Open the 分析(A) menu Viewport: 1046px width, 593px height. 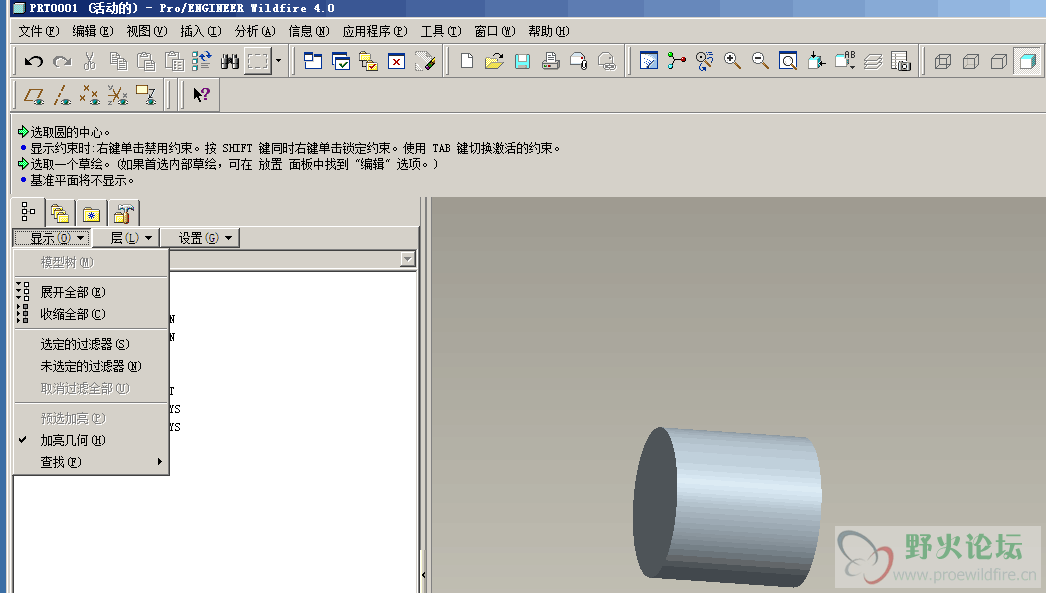click(255, 31)
